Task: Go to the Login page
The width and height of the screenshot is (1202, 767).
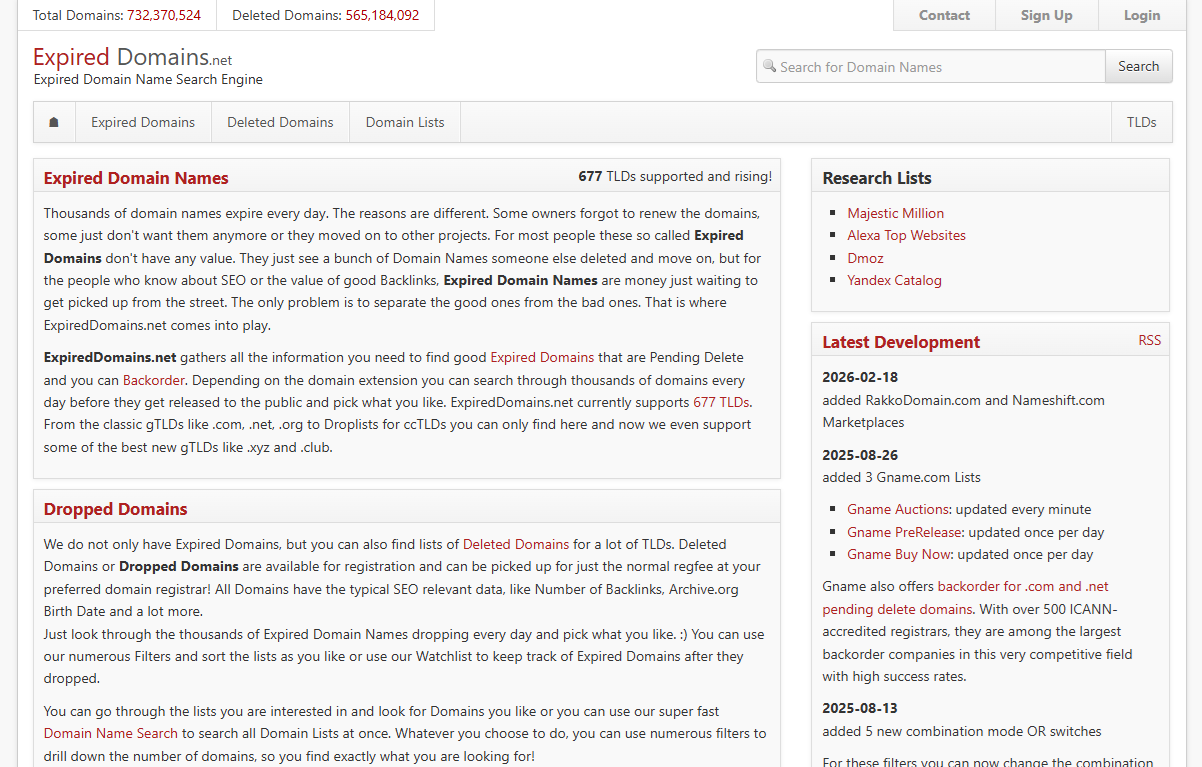Action: coord(1142,15)
